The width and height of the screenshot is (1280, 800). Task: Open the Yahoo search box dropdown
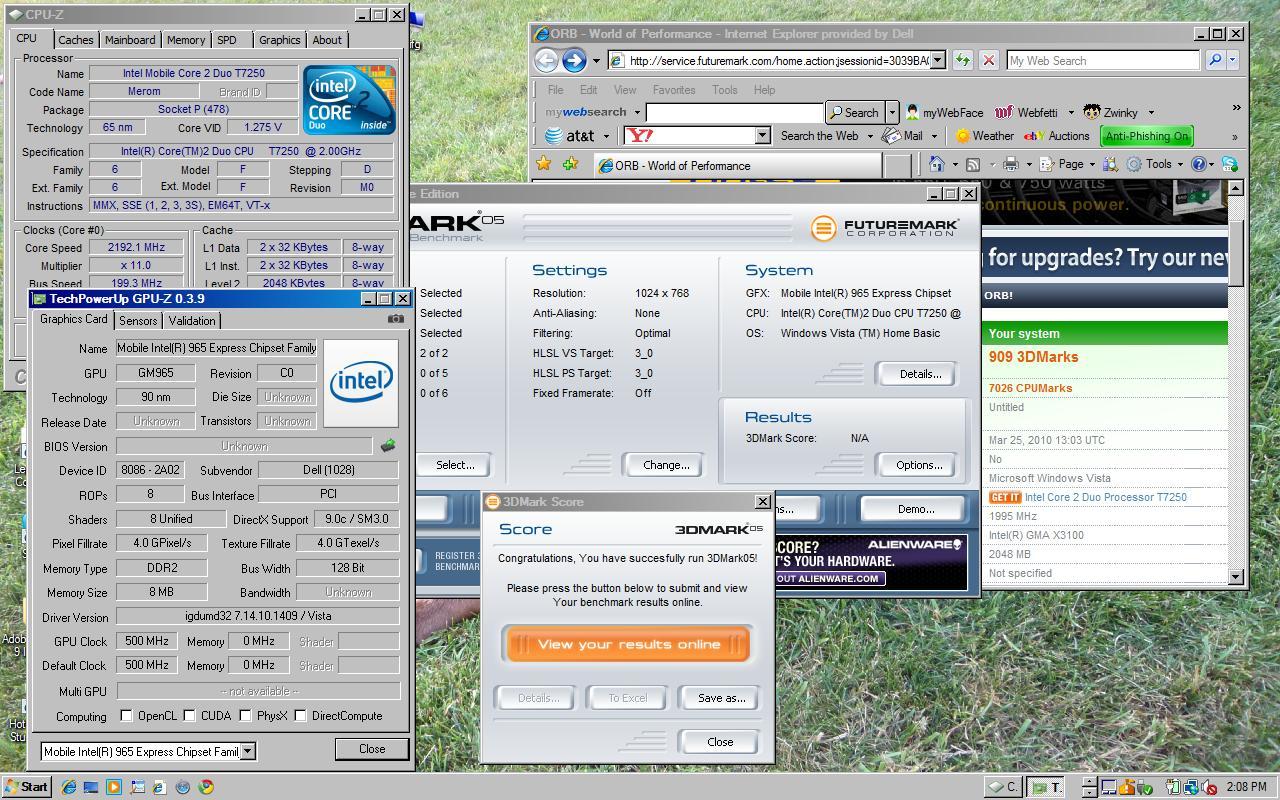(x=762, y=136)
